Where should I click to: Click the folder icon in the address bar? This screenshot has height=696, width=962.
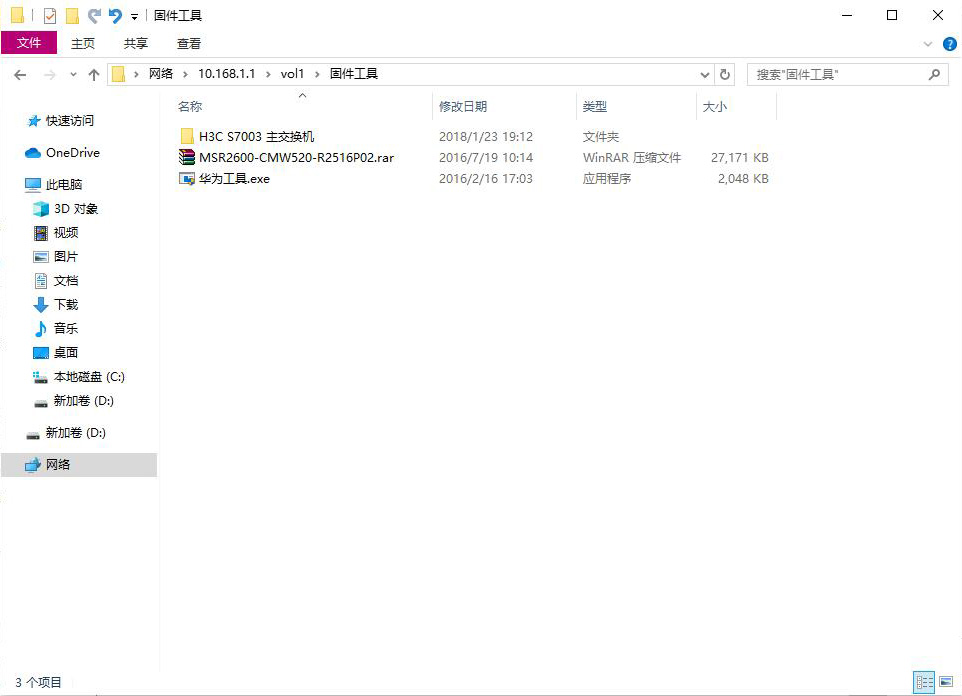[118, 73]
